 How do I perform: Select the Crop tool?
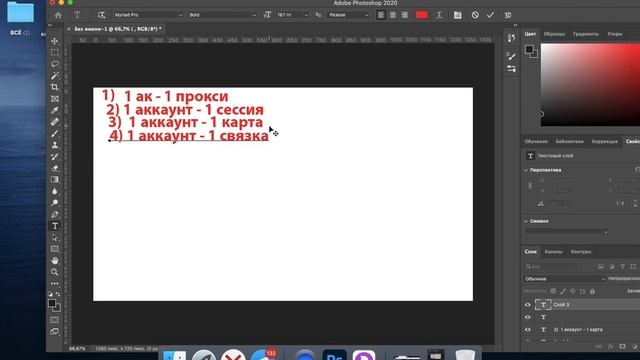[x=54, y=87]
